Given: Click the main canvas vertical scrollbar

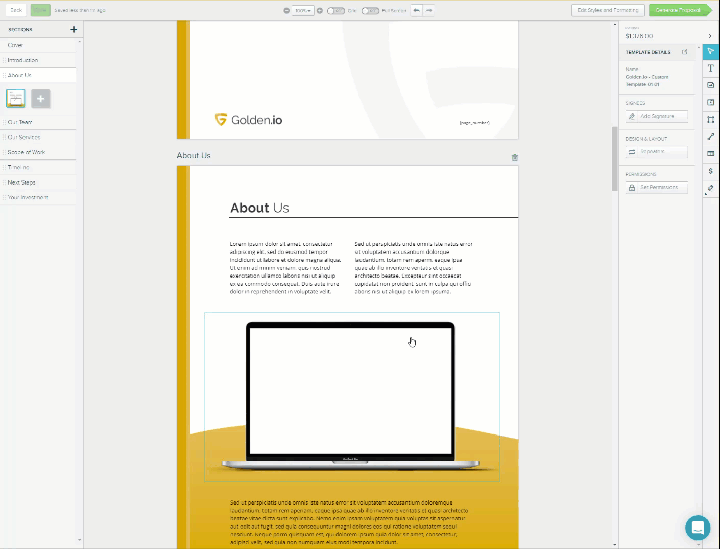Looking at the screenshot, I should click(x=614, y=159).
